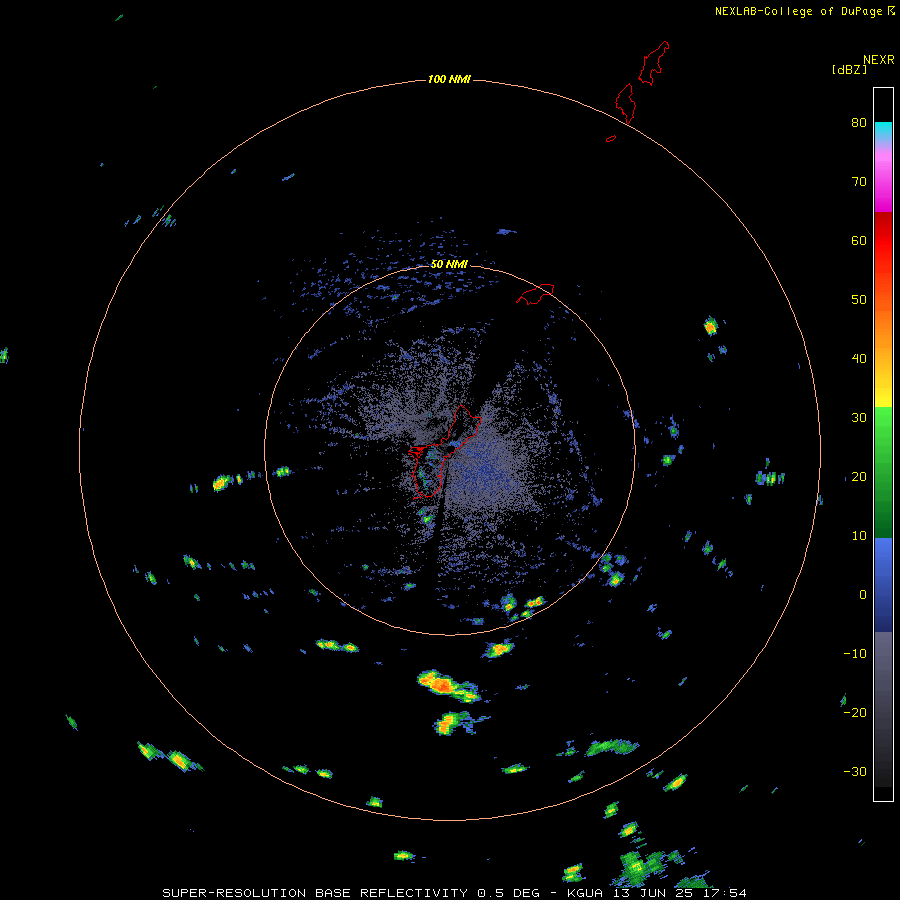
Task: Click the 80 value on the dBZ scale
Action: [x=859, y=122]
